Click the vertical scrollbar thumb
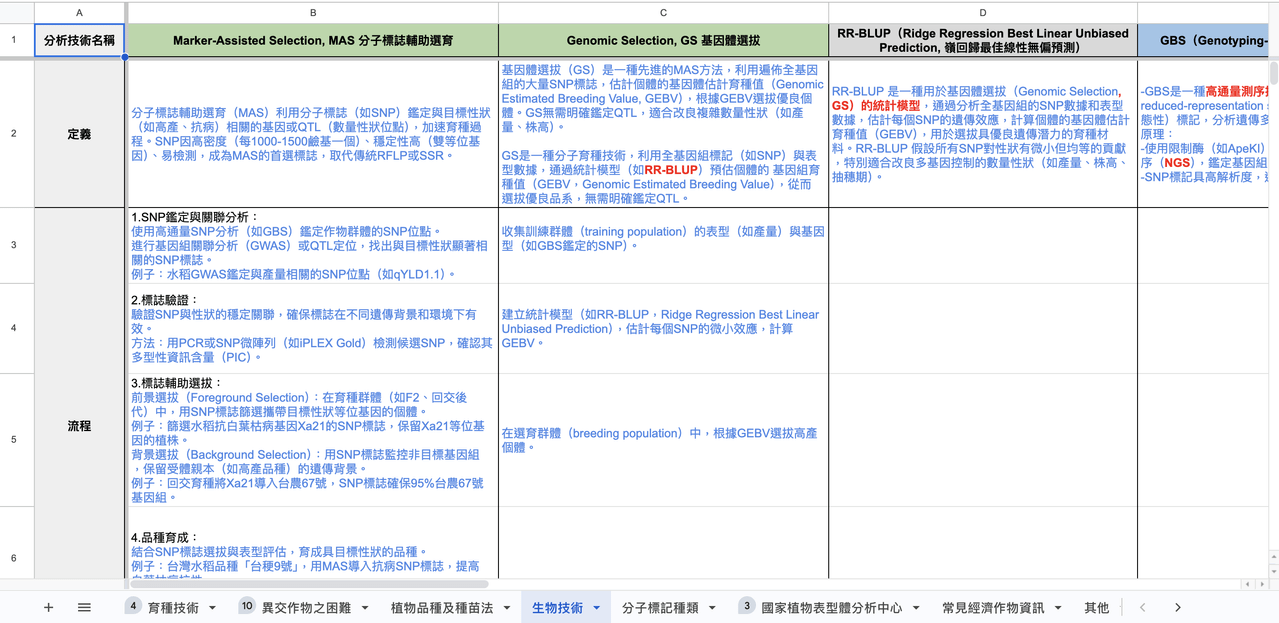Image resolution: width=1279 pixels, height=623 pixels. (x=1273, y=73)
